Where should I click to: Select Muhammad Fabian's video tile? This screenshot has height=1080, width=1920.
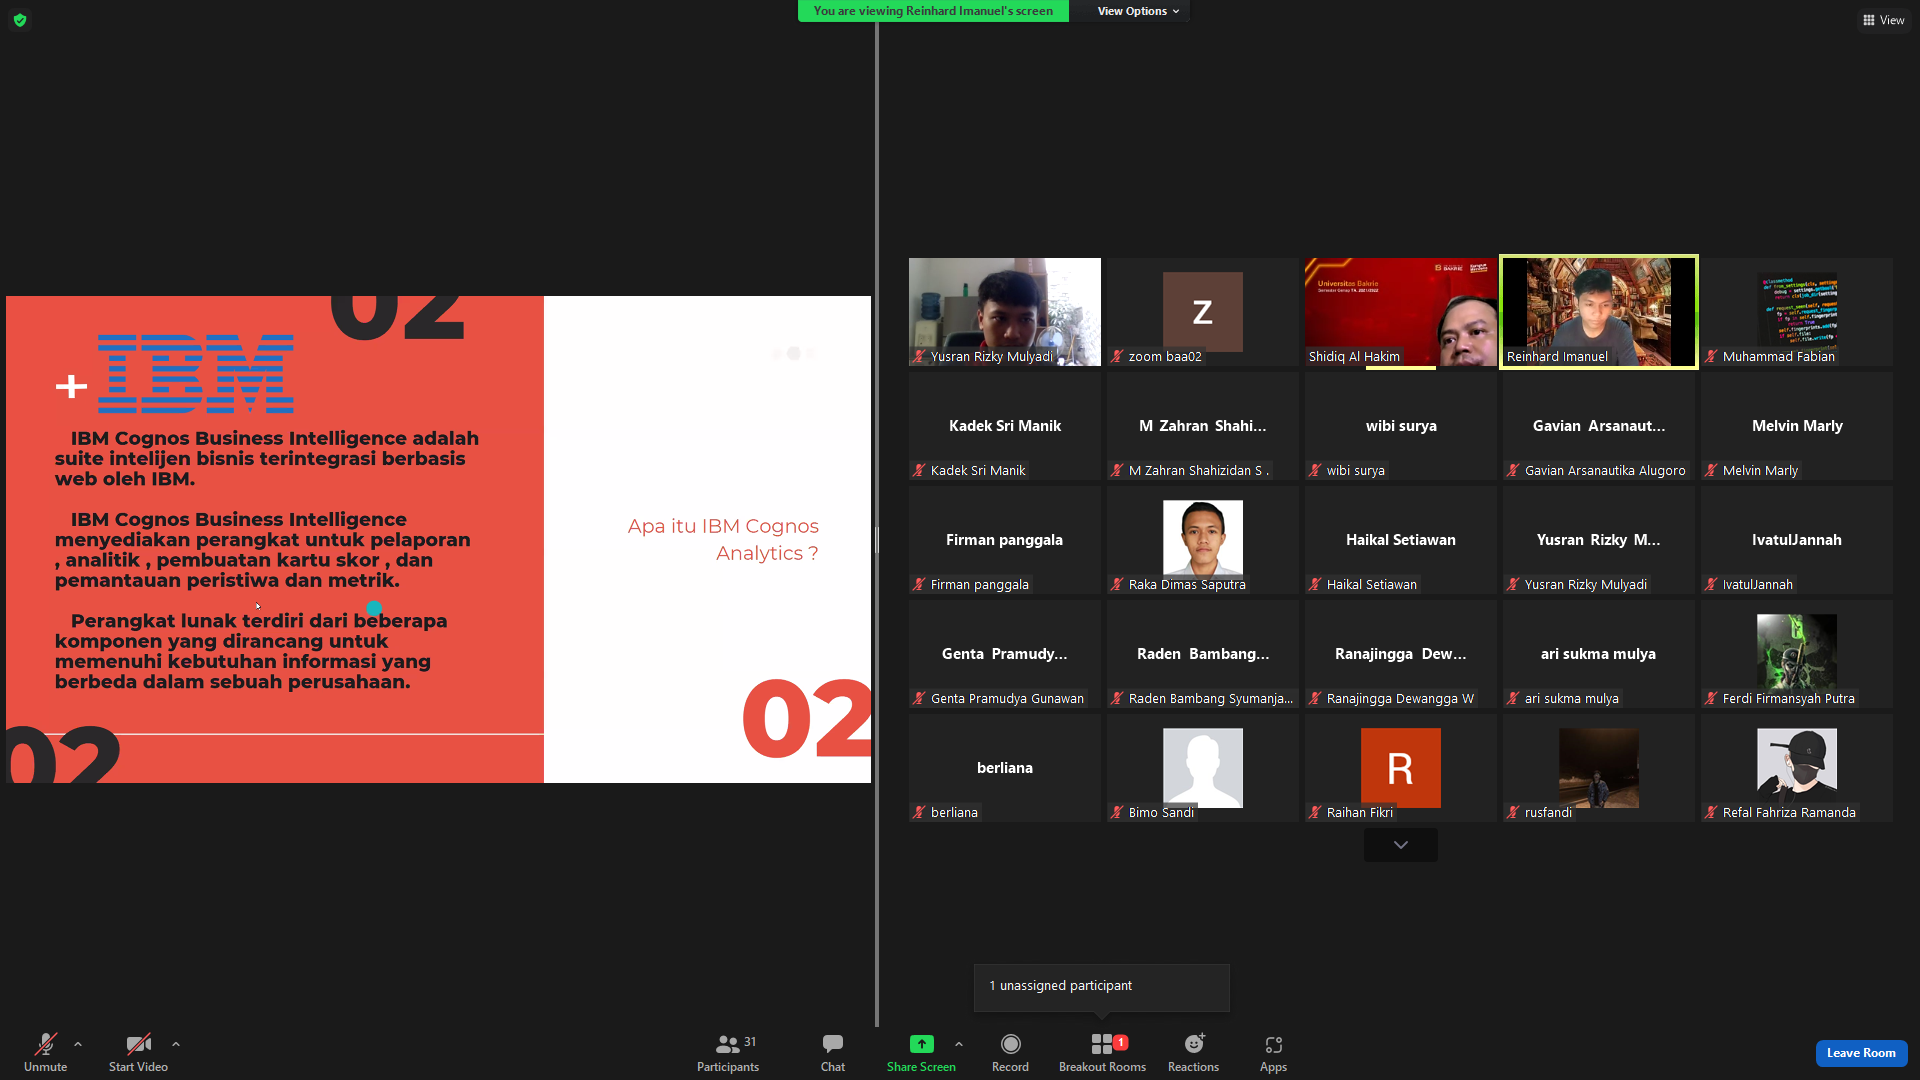[1796, 312]
